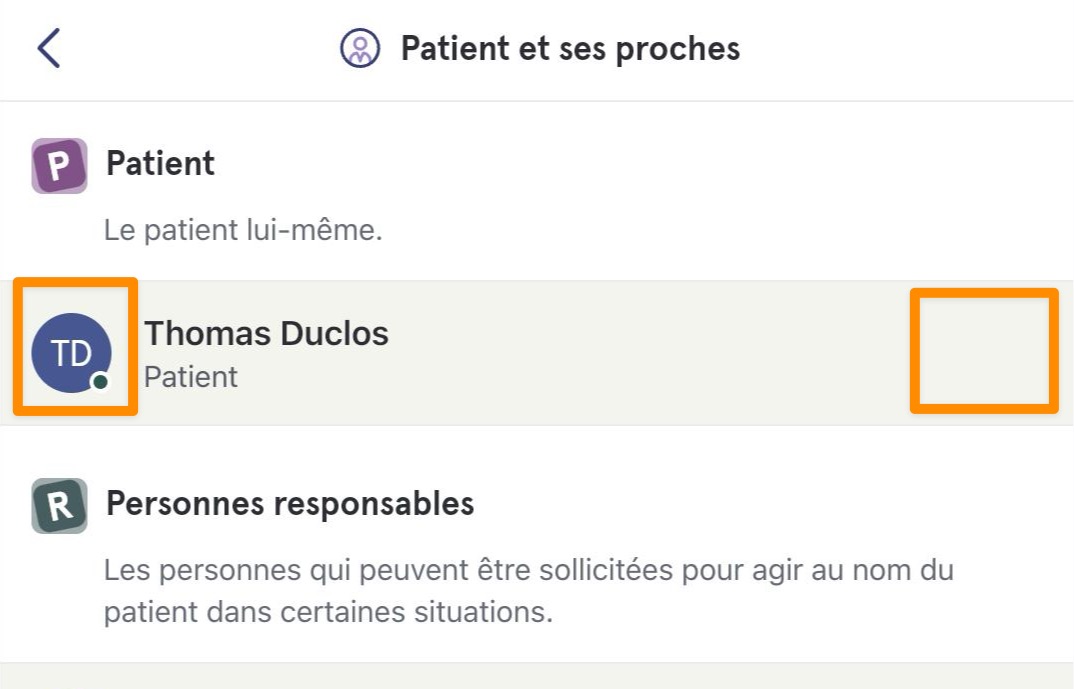Click the "Patient et ses proches" title
Screen dimensions: 1074x689
tap(571, 49)
